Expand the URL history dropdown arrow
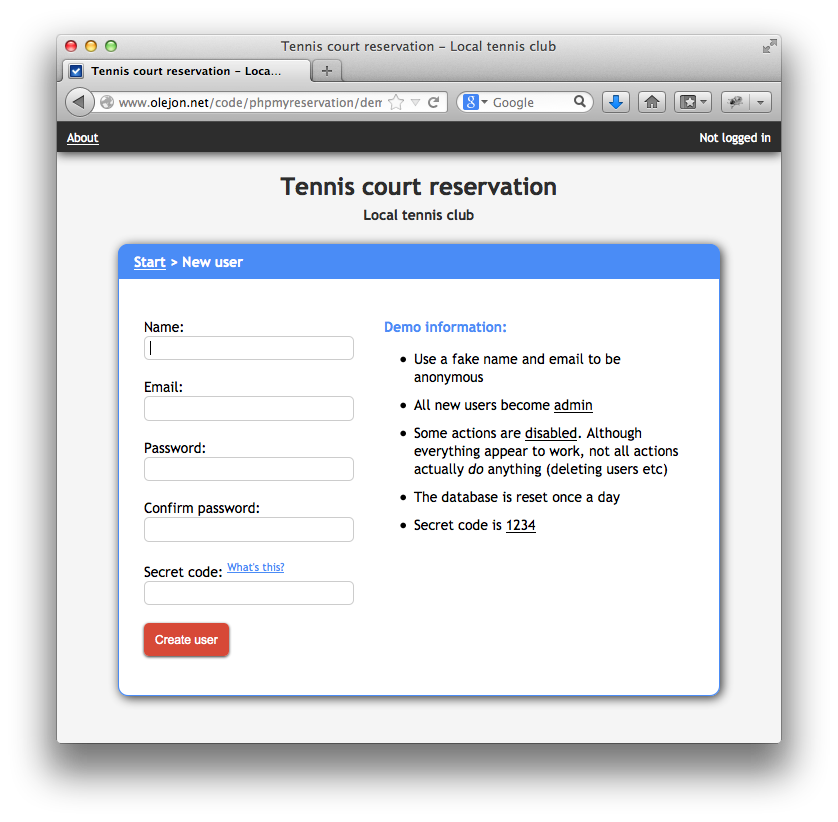This screenshot has height=822, width=838. 415,102
